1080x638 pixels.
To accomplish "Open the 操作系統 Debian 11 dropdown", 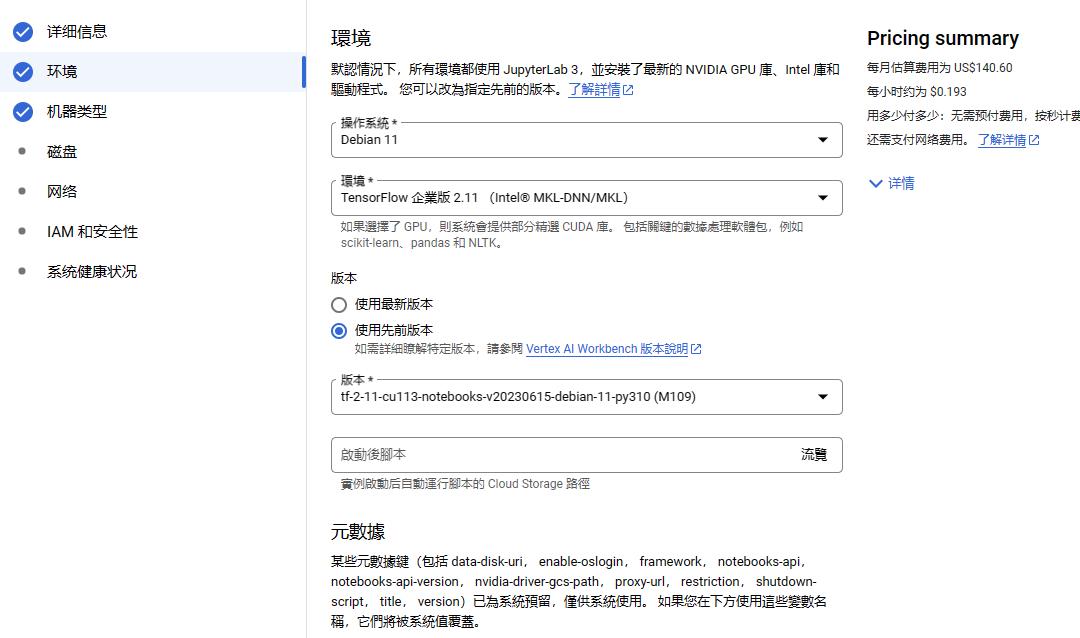I will tap(586, 140).
